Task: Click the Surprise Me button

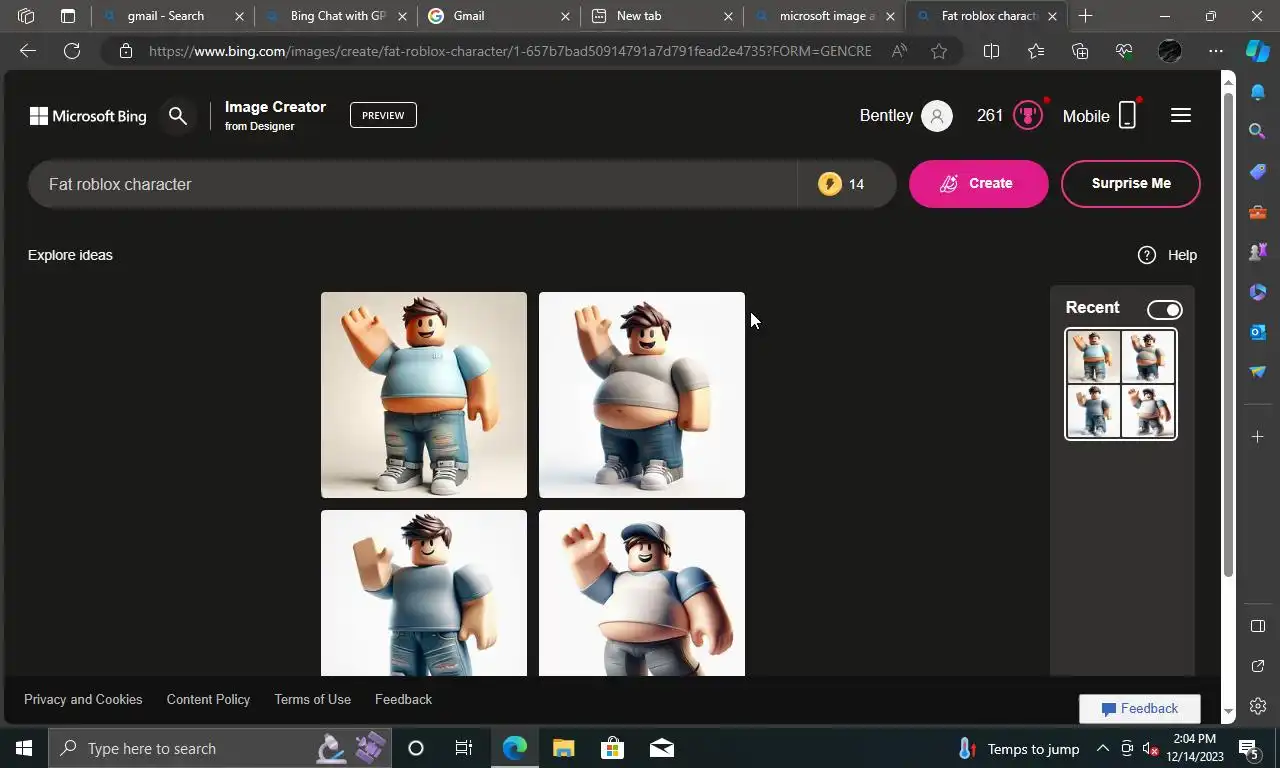Action: tap(1131, 184)
